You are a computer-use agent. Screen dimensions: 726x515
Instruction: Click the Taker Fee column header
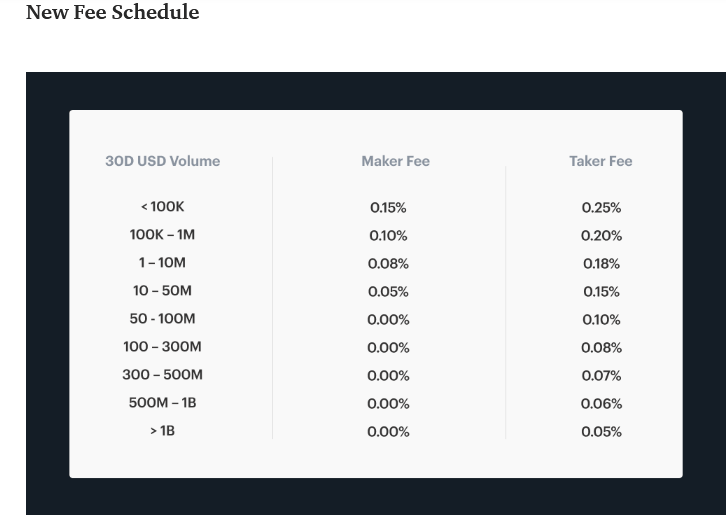601,161
